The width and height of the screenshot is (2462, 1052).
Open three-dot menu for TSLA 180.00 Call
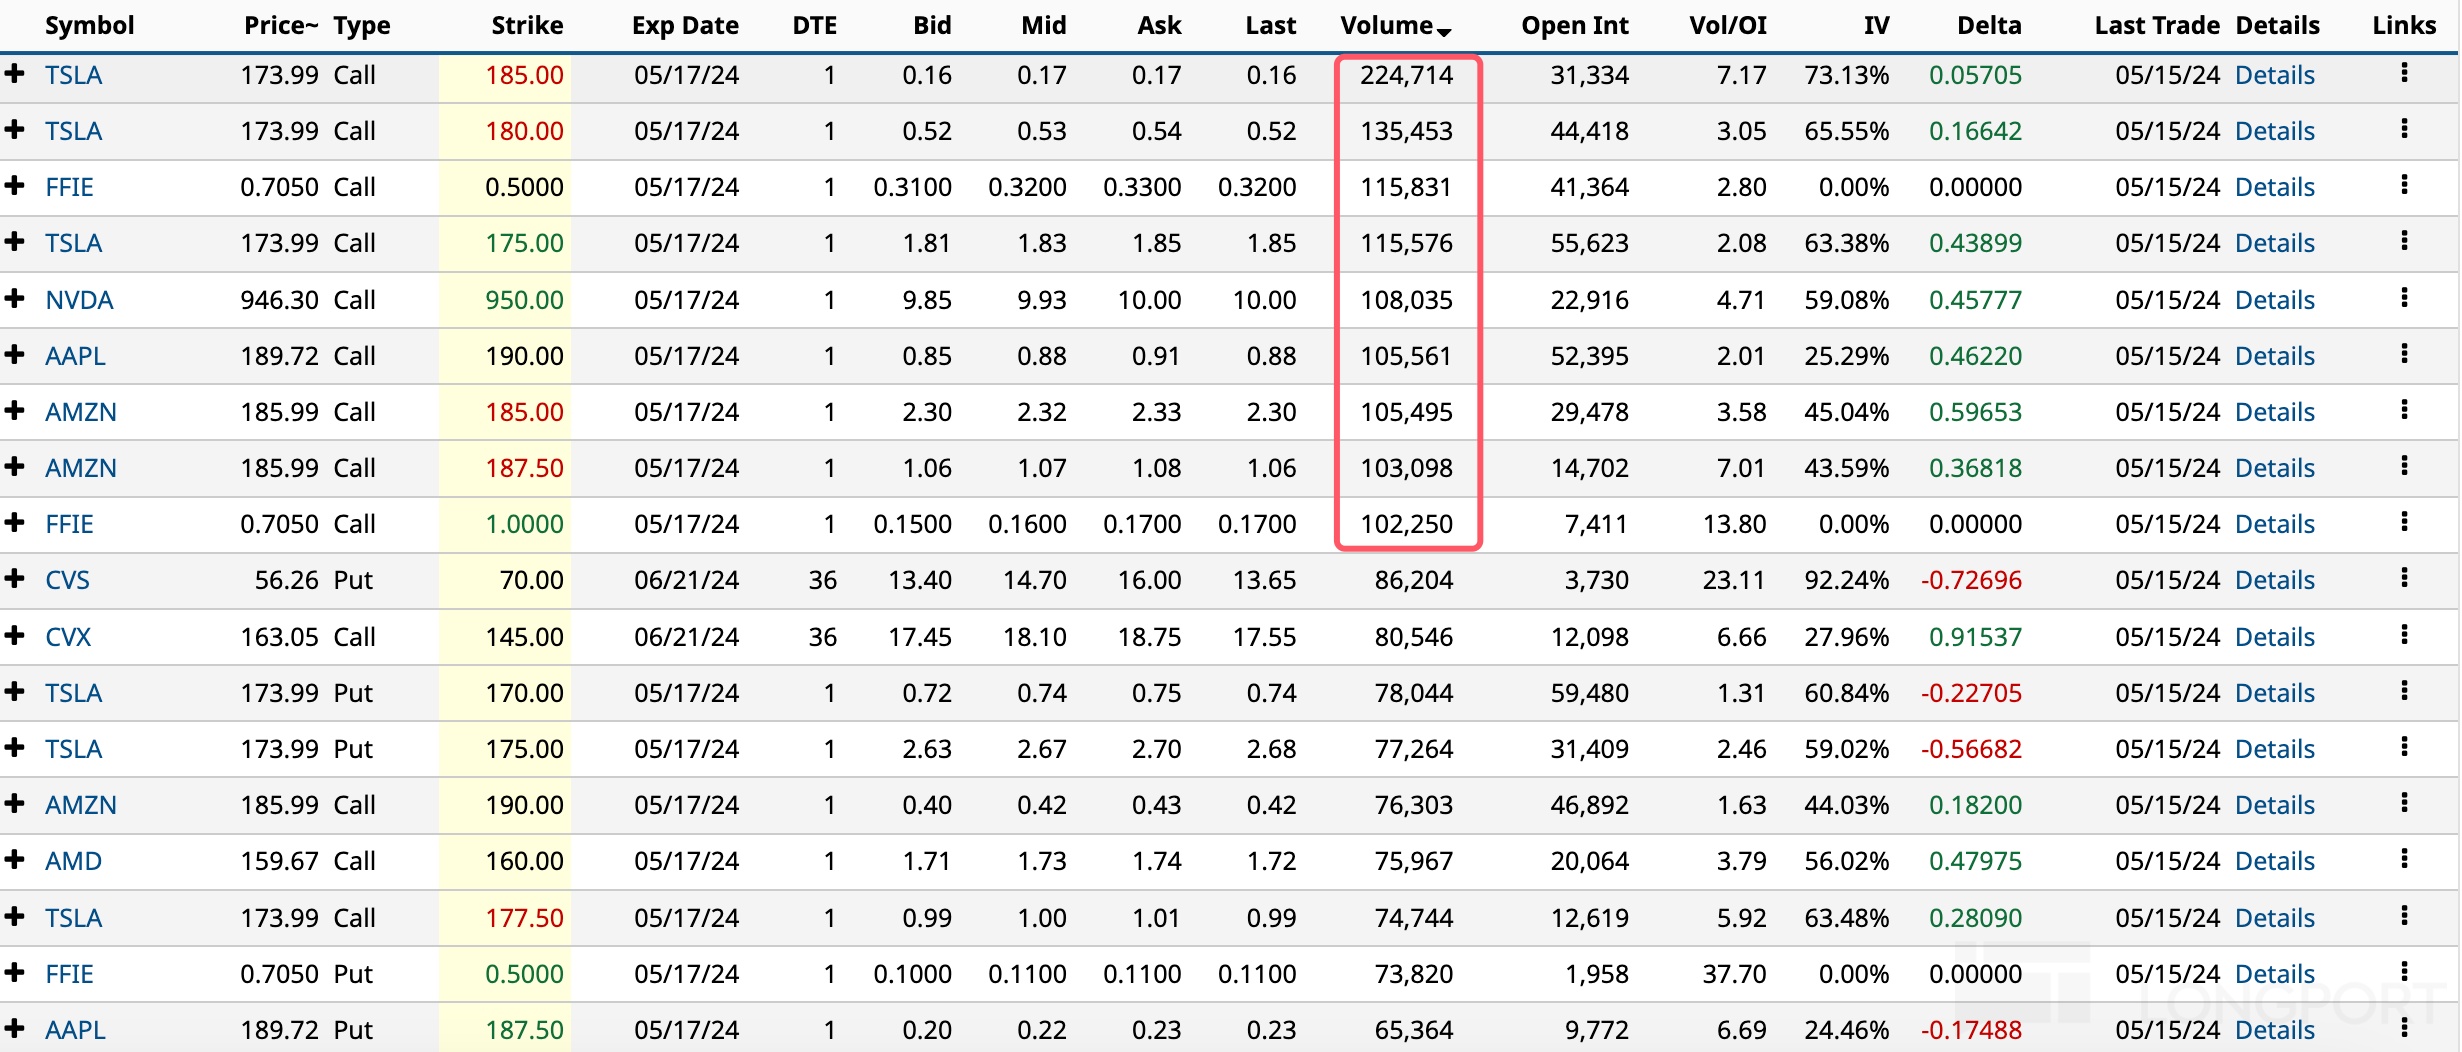tap(2404, 129)
